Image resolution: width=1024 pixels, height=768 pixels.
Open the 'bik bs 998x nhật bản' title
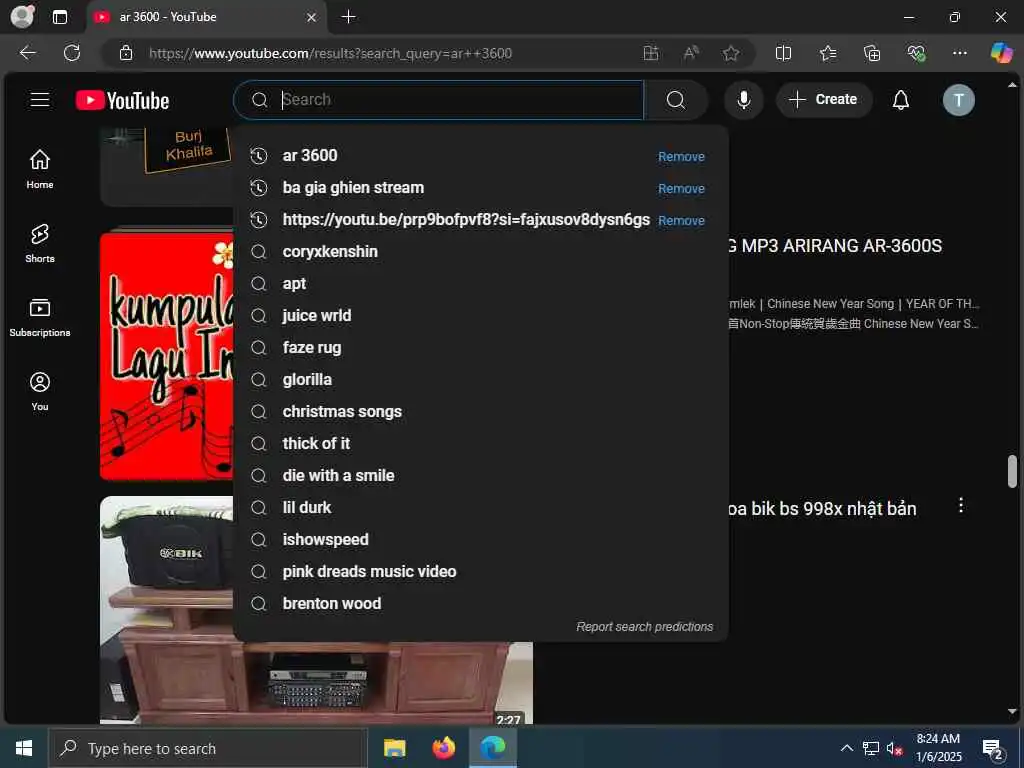[x=822, y=509]
